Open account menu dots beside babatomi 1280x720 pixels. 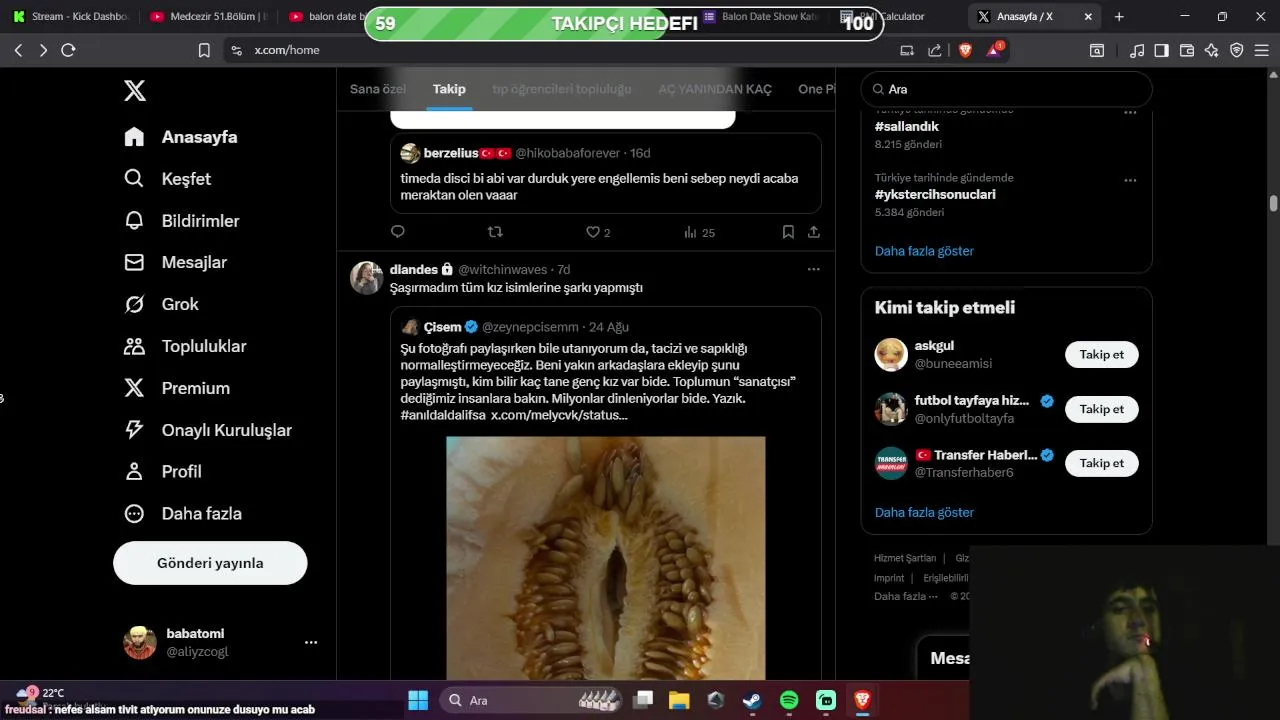(x=311, y=642)
